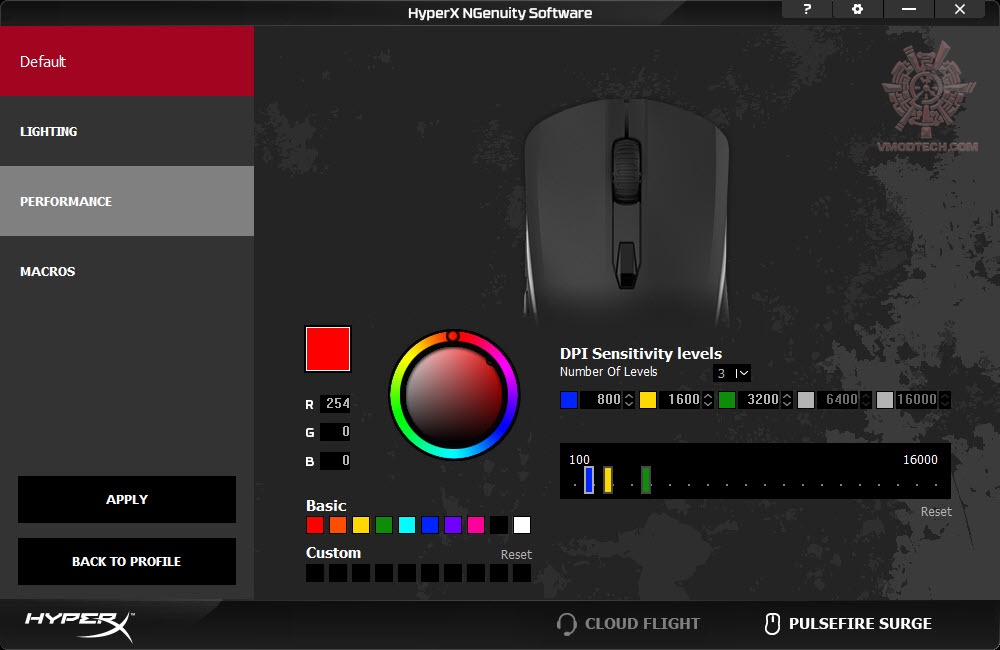Click the HyperX logo
The image size is (1000, 650).
coord(80,625)
